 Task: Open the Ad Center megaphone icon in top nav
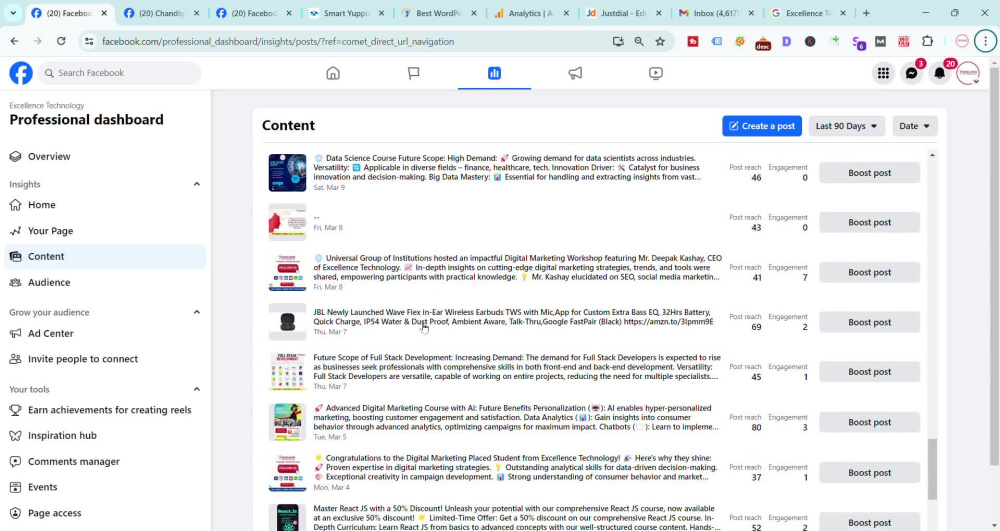575,73
